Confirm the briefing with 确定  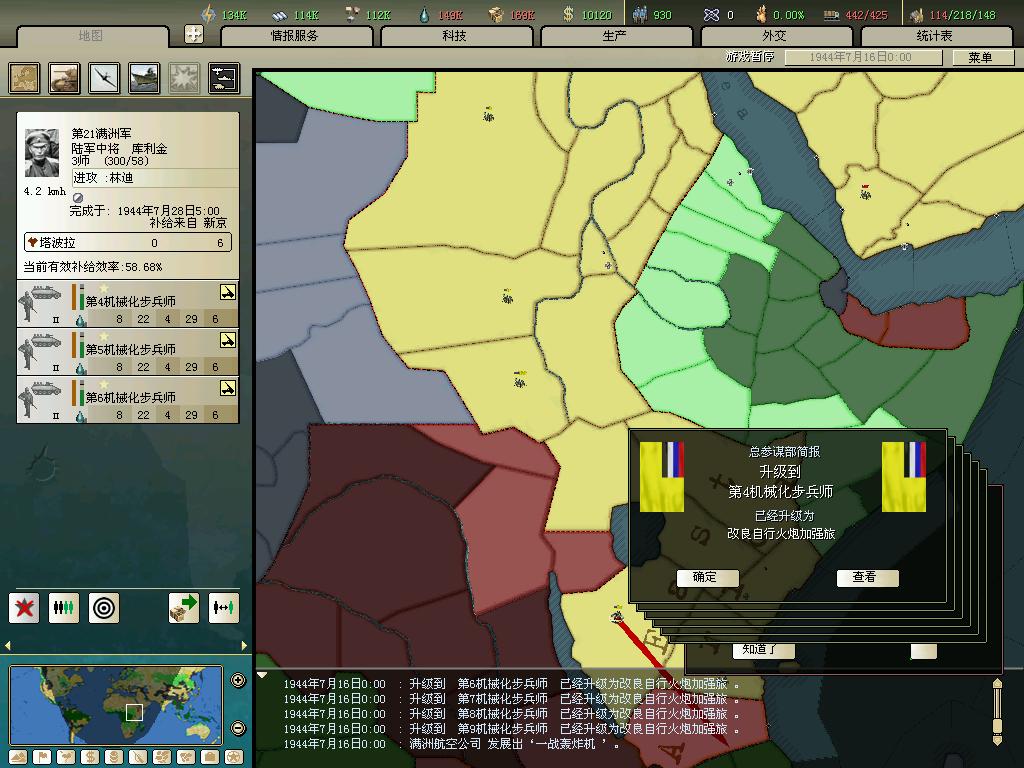(705, 577)
